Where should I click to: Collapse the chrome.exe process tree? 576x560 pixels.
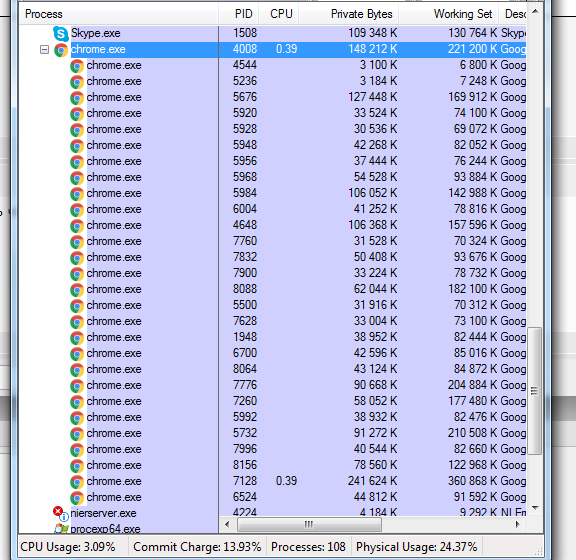tap(44, 49)
